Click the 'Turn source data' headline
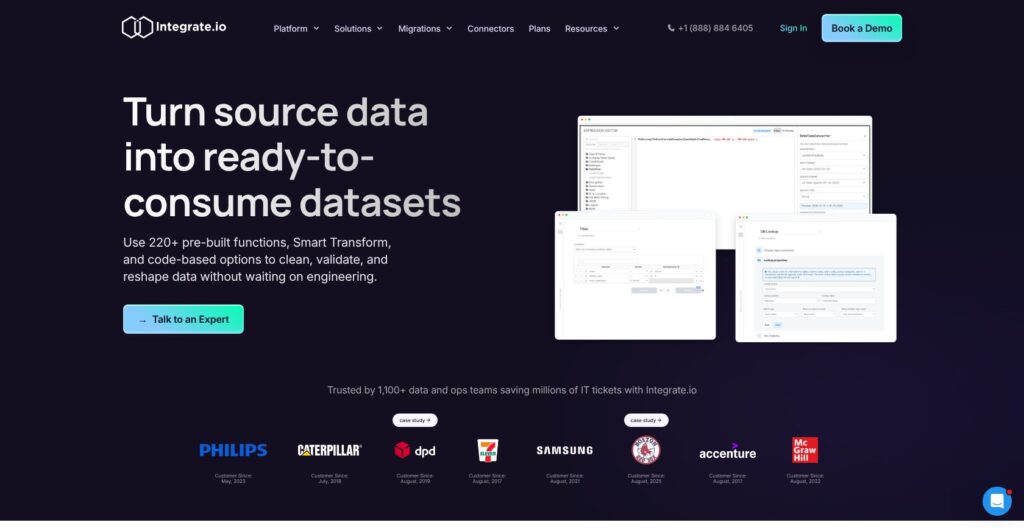The height and width of the screenshot is (528, 1024). coord(292,157)
